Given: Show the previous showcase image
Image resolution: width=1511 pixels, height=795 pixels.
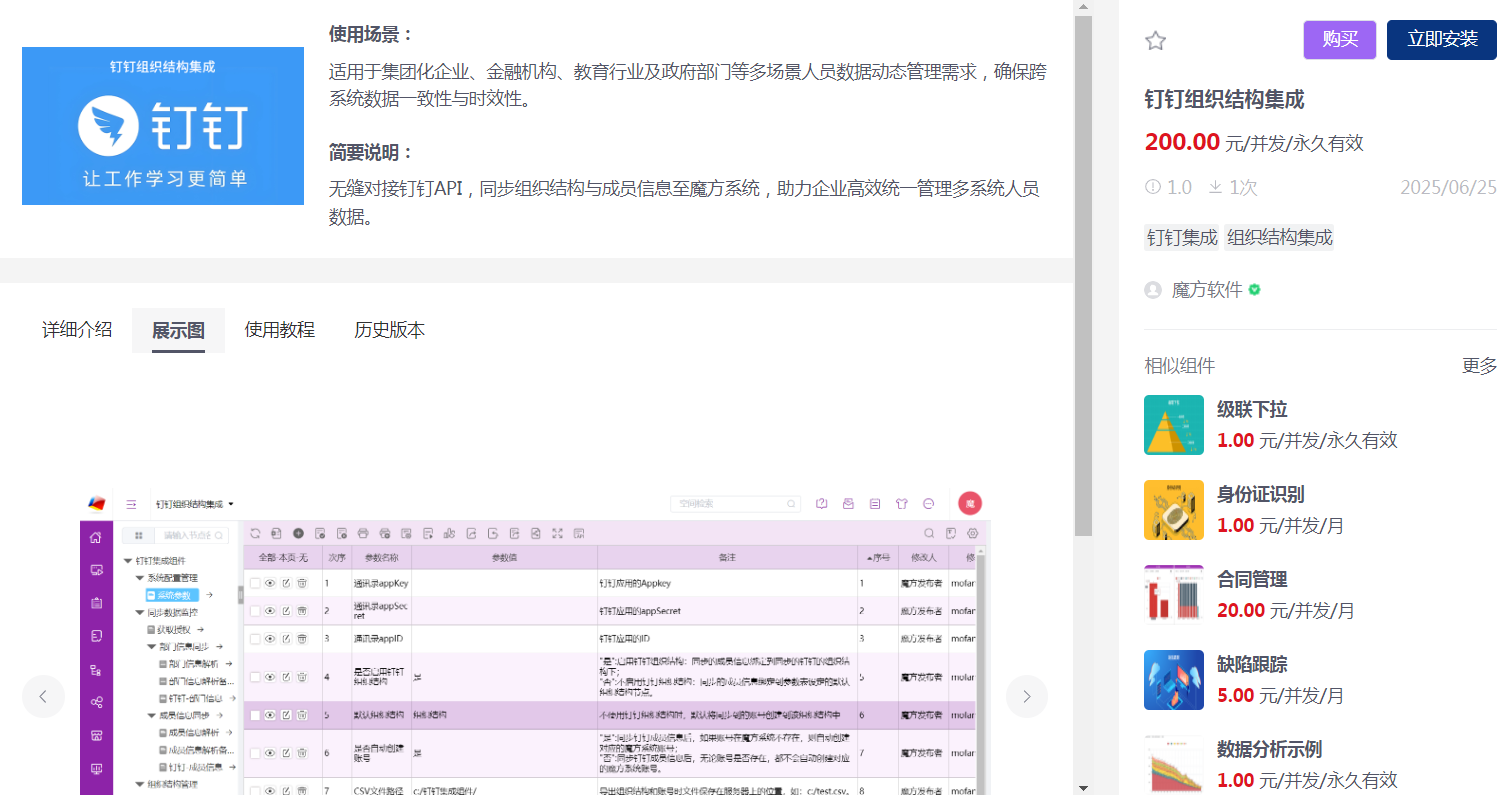Looking at the screenshot, I should [x=43, y=696].
